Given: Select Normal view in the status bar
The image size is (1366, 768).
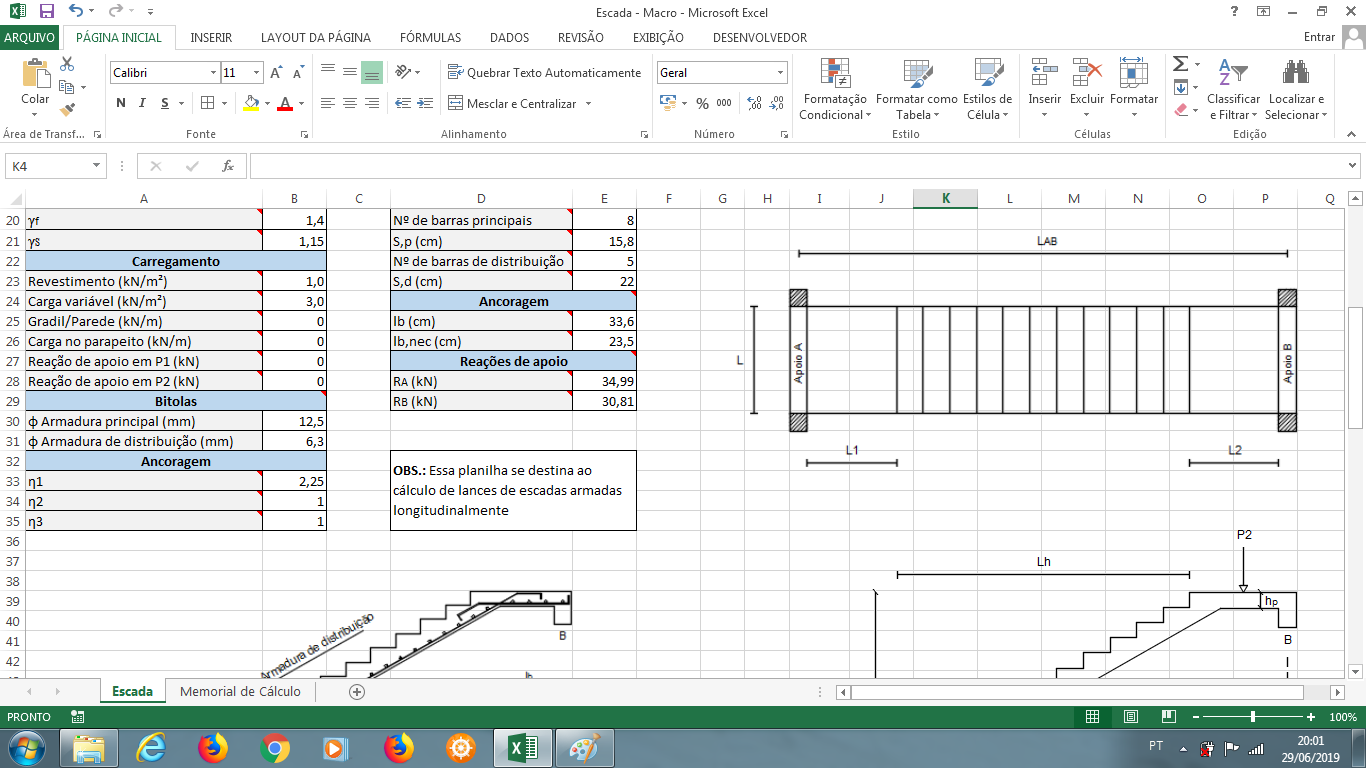Looking at the screenshot, I should (x=1093, y=717).
